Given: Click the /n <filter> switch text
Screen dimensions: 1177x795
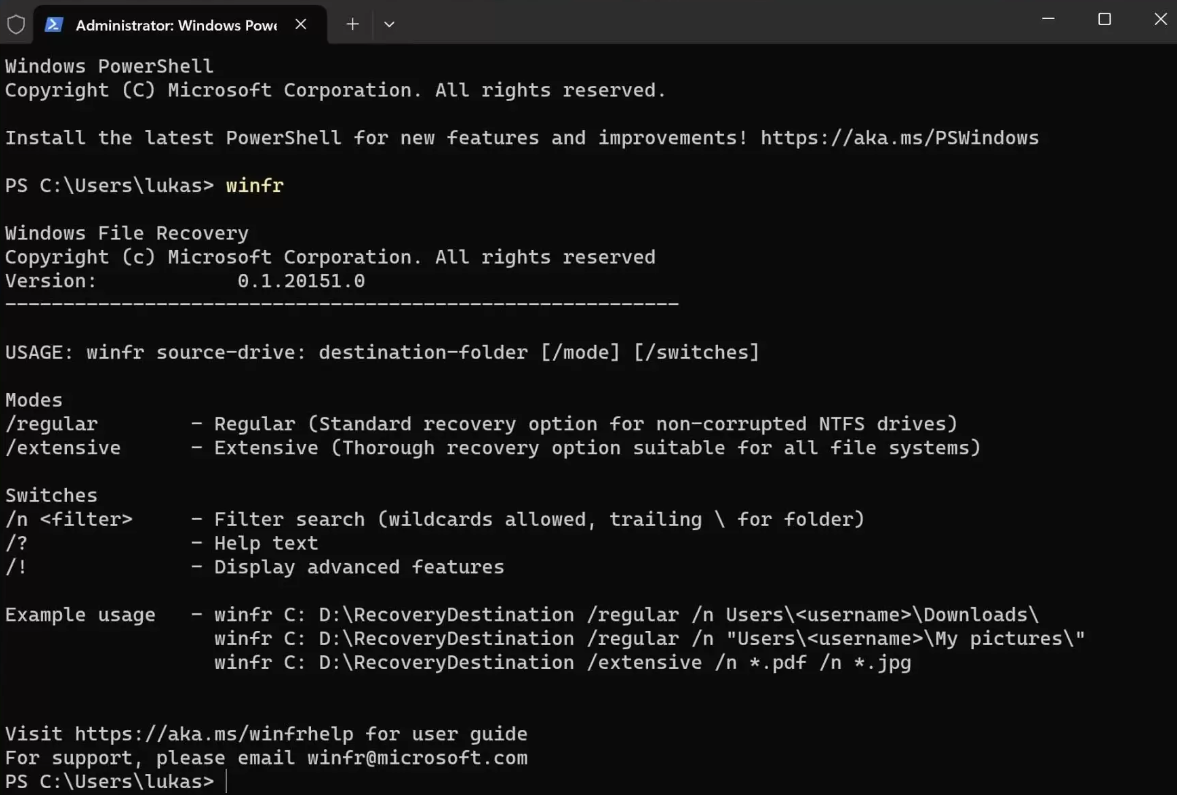Looking at the screenshot, I should pos(69,520).
